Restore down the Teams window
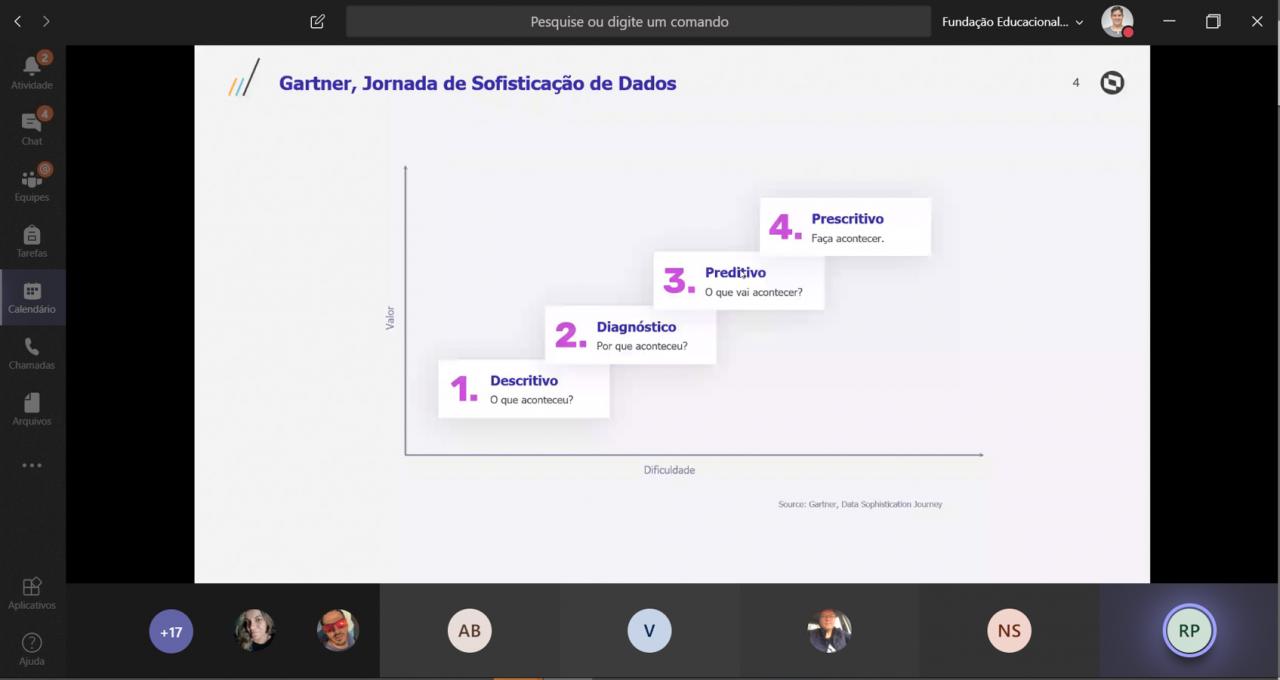This screenshot has width=1280, height=680. point(1213,21)
